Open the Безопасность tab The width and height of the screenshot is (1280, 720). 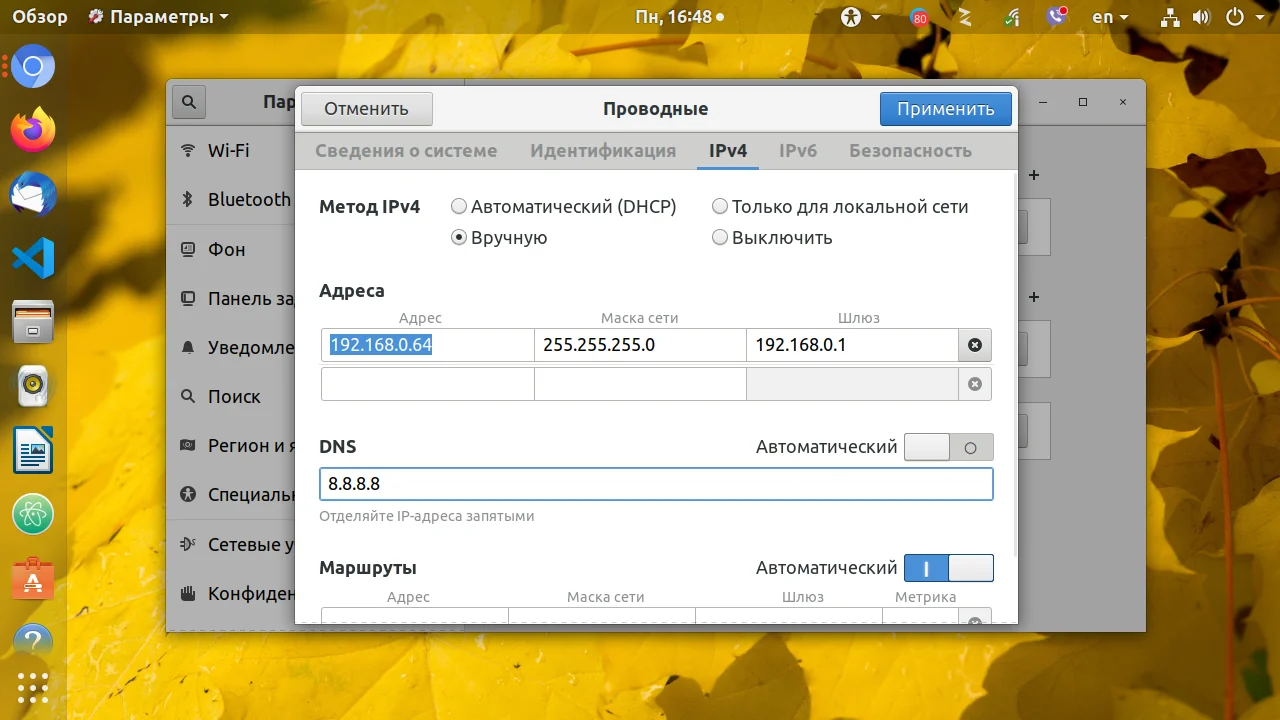point(910,151)
